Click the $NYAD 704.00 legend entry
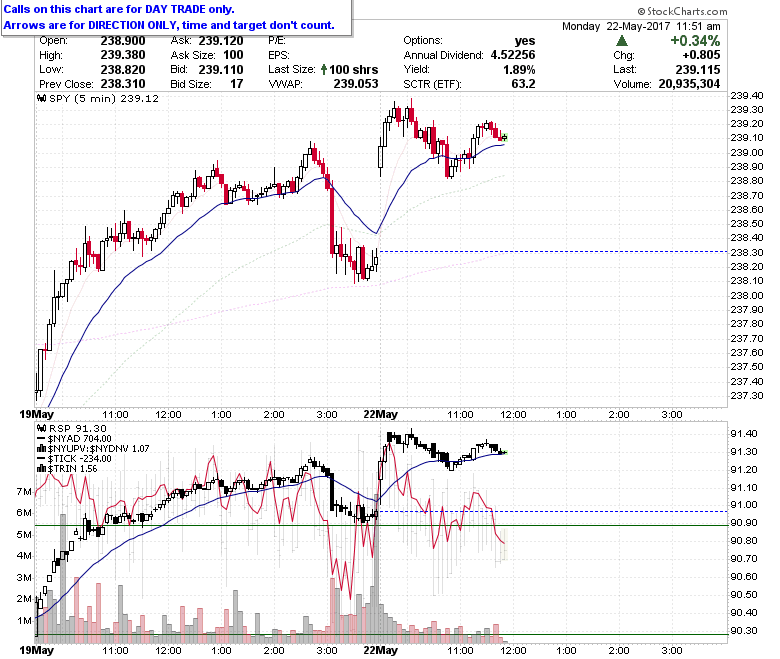Viewport: 780px width, 659px height. 80,439
